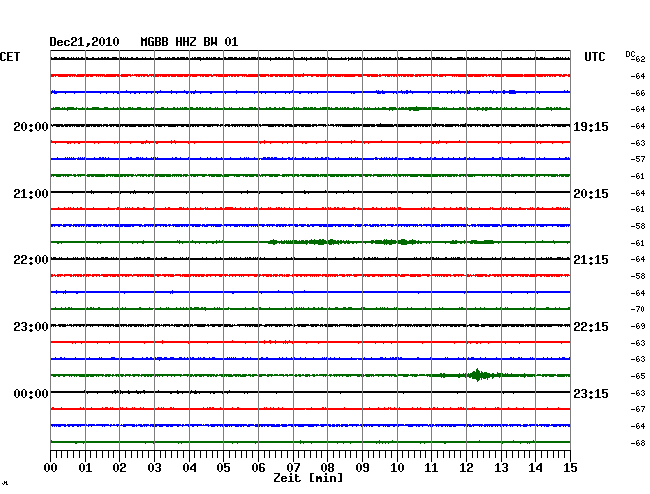The image size is (650, 494).
Task: Select the 20:00 CET time label
Action: (x=31, y=126)
